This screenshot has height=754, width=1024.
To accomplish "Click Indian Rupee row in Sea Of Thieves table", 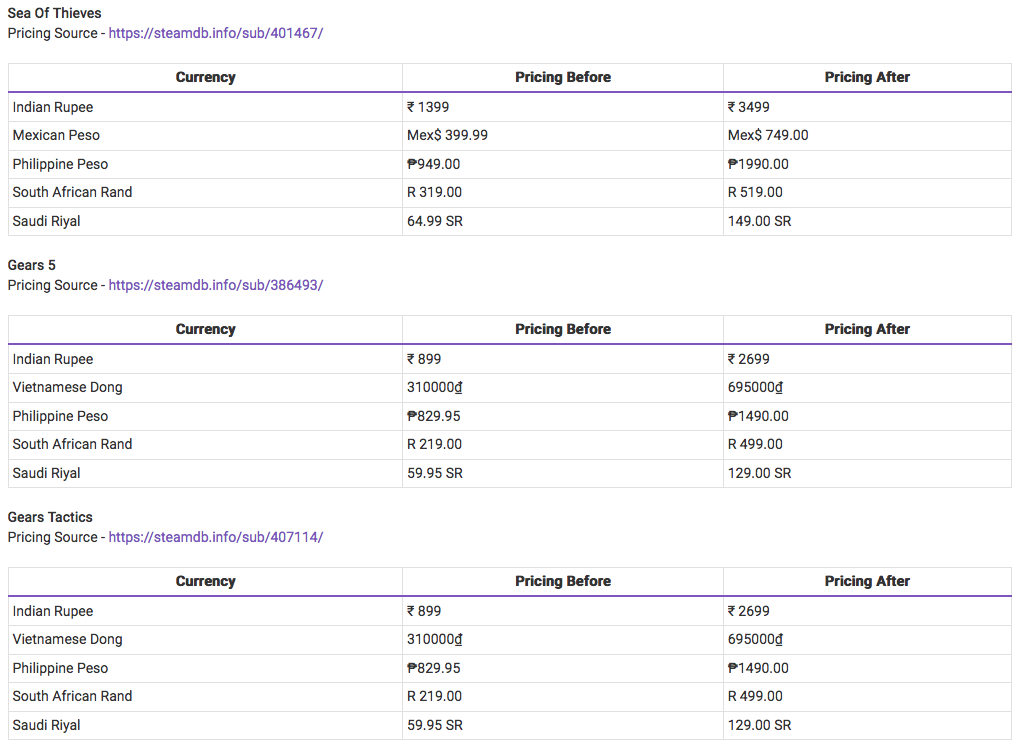I will coord(510,107).
